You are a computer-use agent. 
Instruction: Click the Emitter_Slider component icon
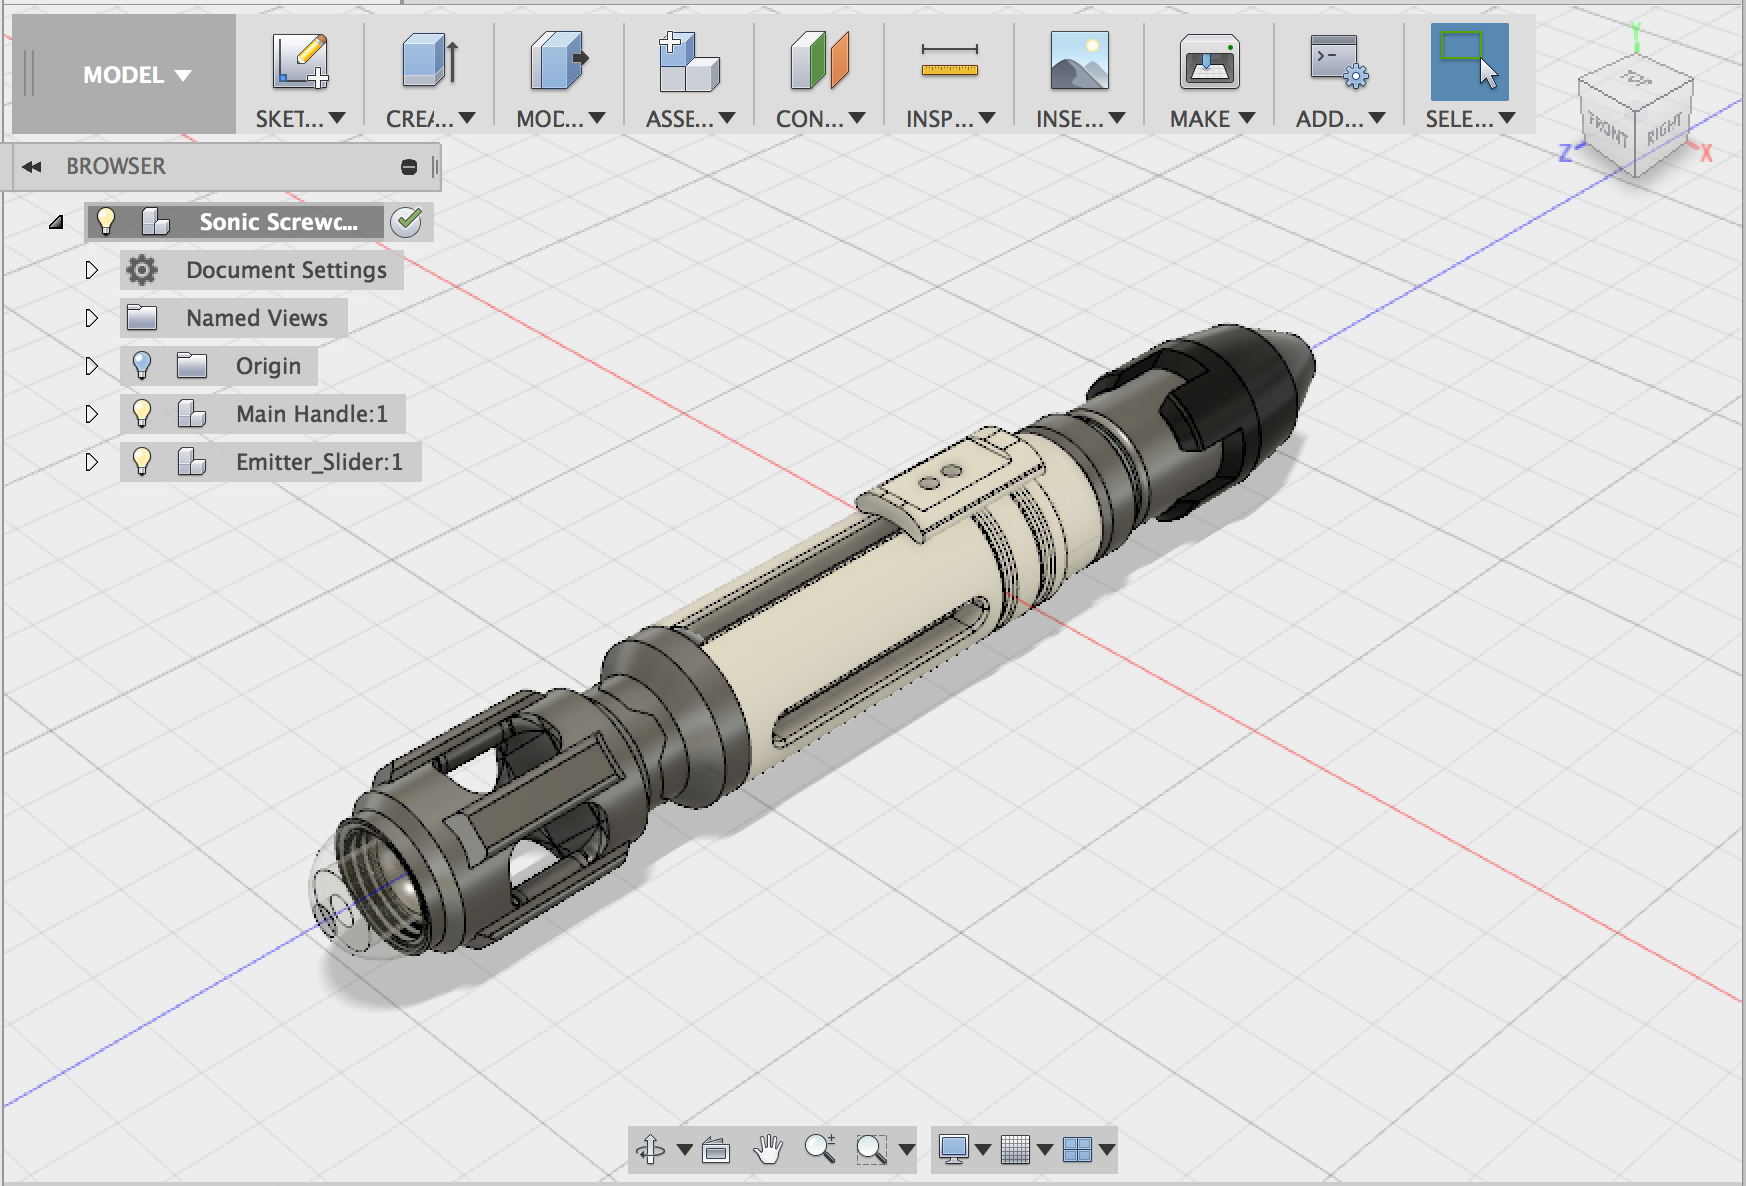191,461
